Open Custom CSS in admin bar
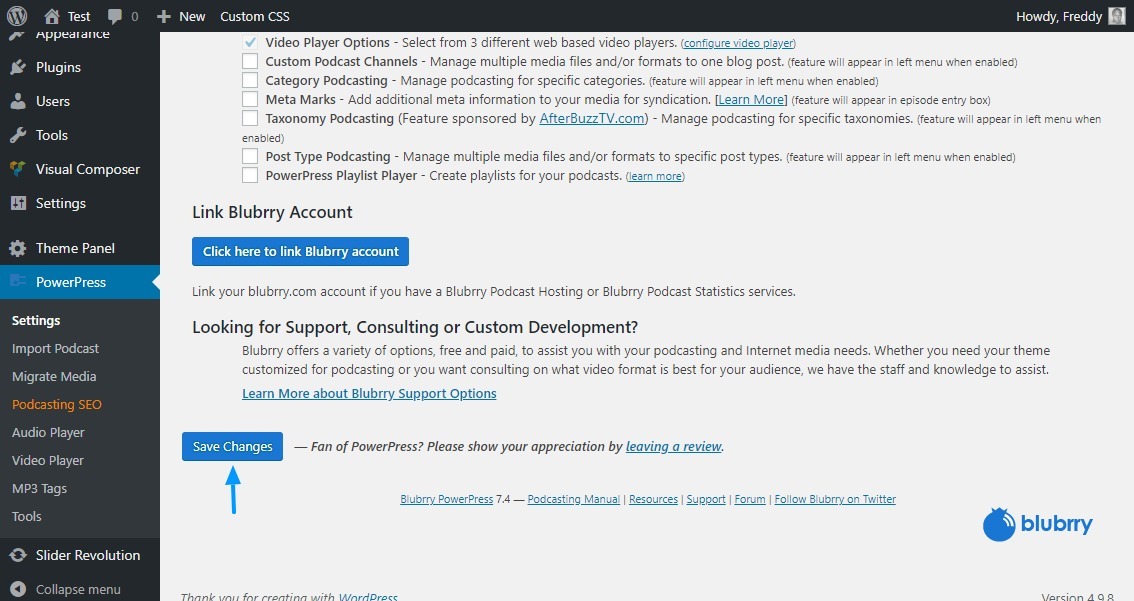The width and height of the screenshot is (1134, 601). [x=255, y=16]
